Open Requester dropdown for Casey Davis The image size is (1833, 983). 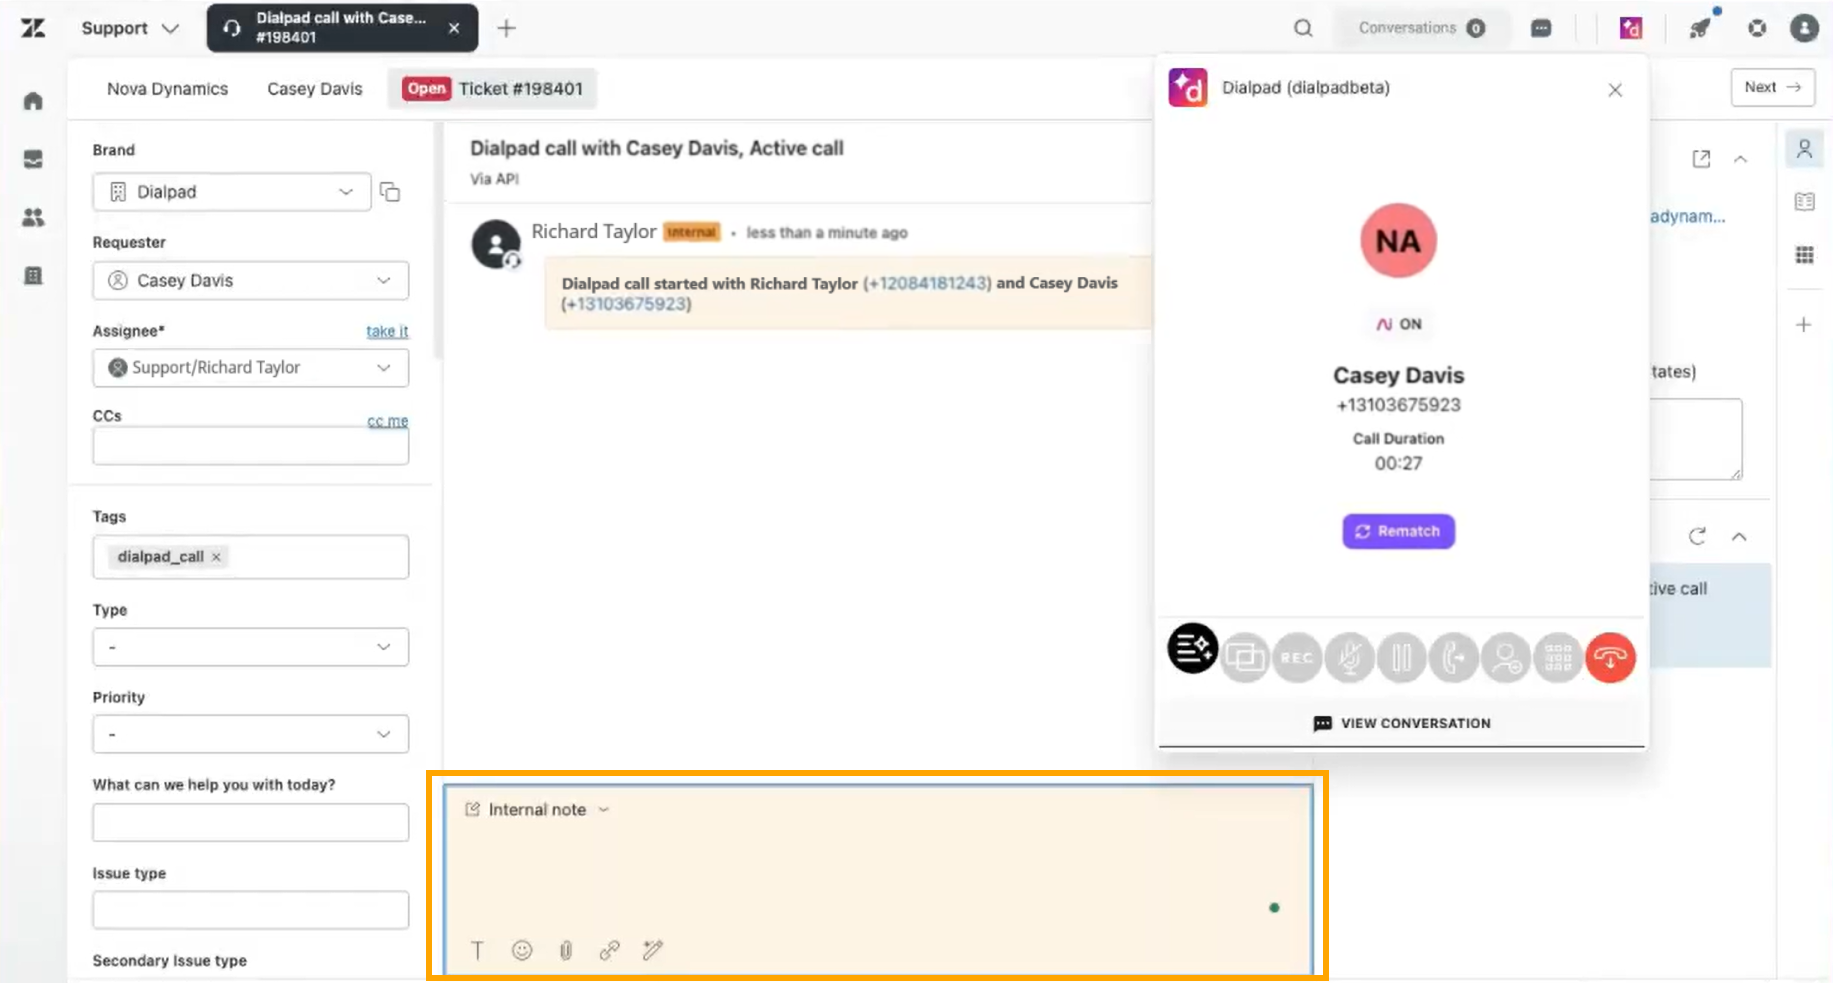(251, 280)
